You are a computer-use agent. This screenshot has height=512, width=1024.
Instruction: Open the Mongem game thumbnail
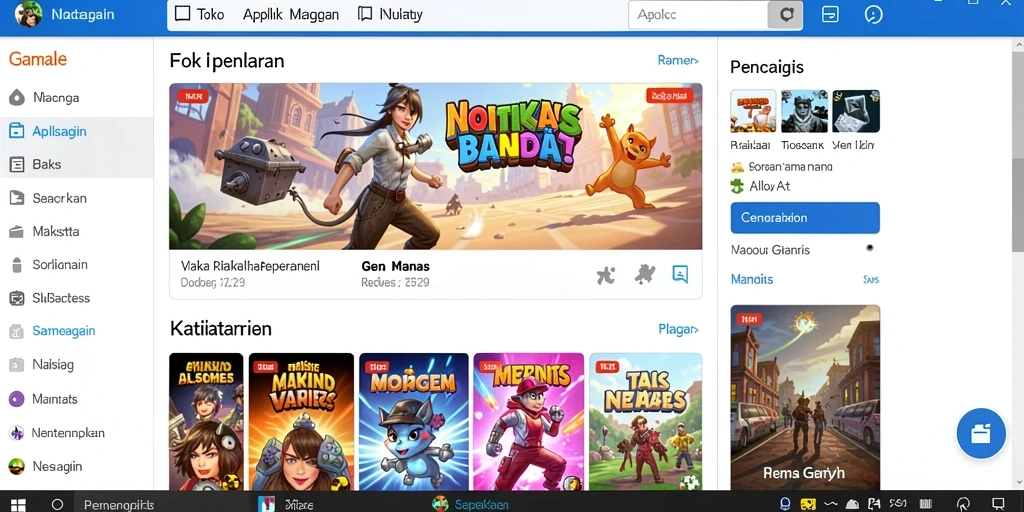(413, 421)
